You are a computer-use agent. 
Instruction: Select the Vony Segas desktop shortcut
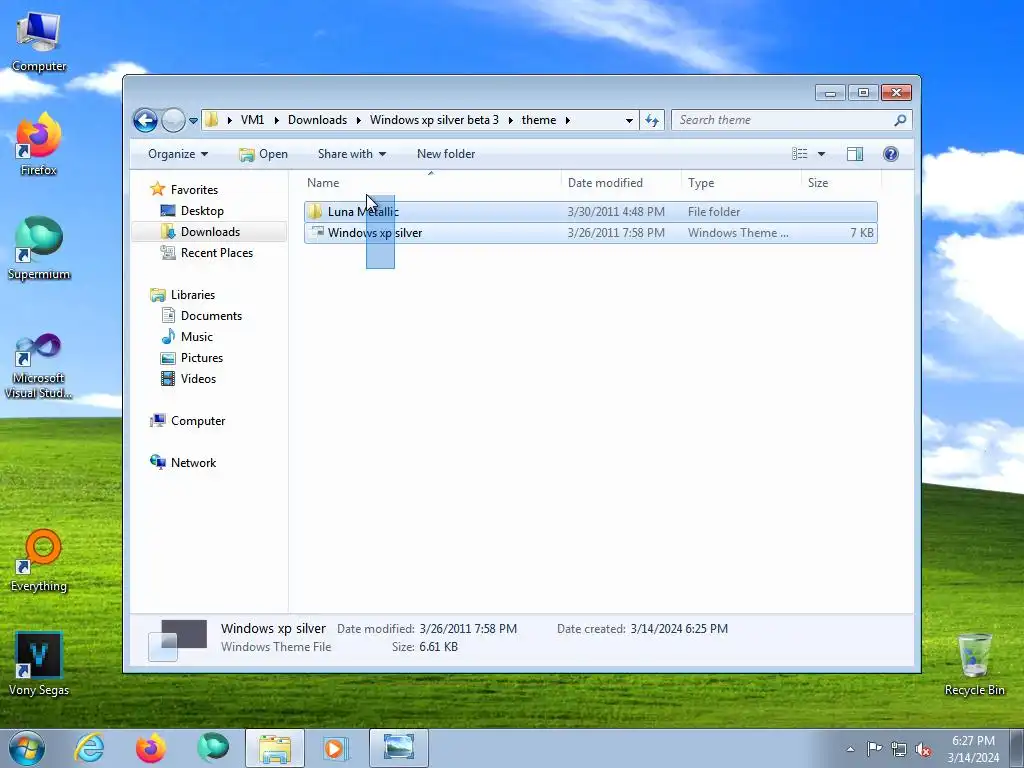(x=39, y=665)
